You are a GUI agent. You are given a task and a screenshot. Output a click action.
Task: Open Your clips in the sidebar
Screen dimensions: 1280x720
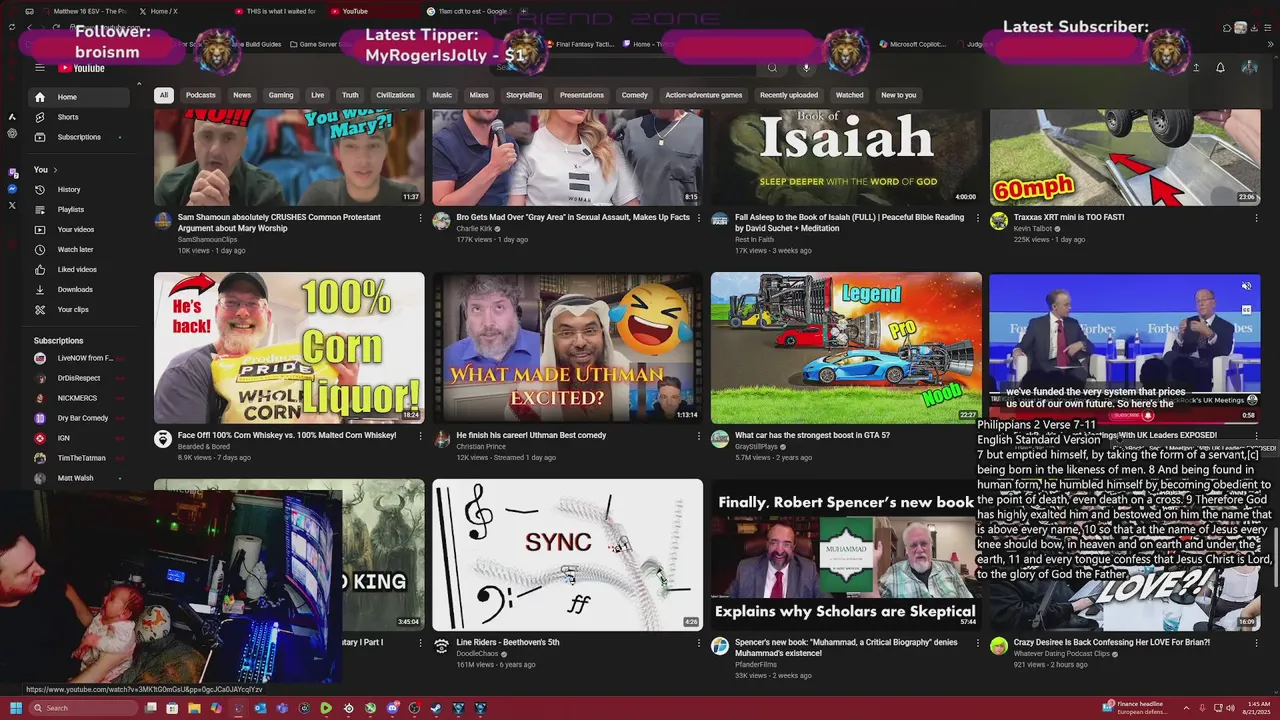coord(79,309)
